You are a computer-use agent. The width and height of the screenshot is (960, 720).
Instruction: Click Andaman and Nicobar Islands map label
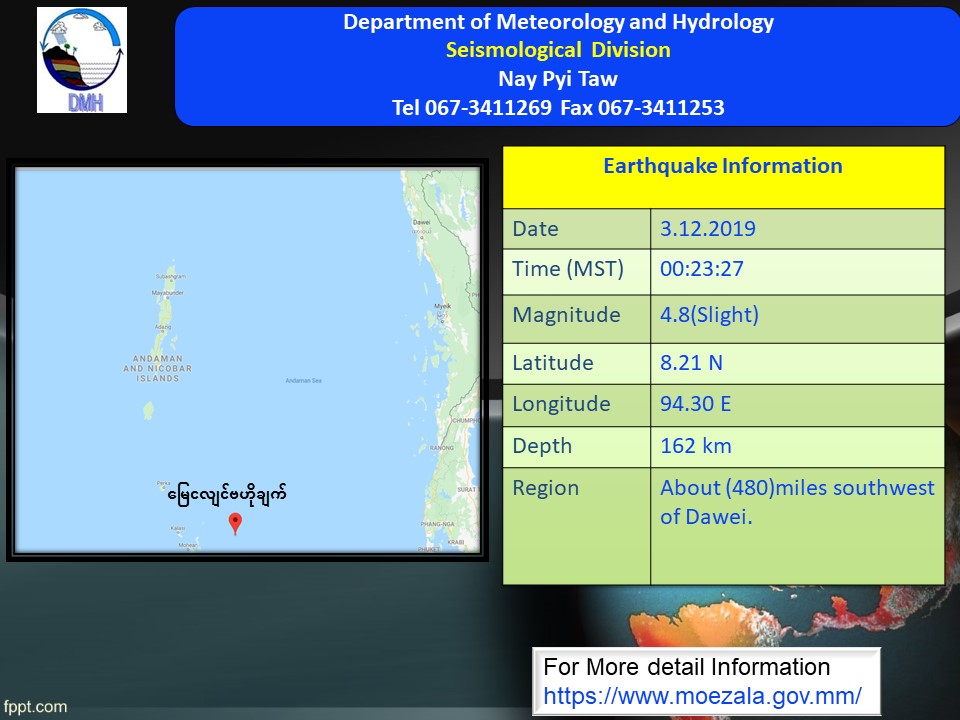click(x=158, y=369)
